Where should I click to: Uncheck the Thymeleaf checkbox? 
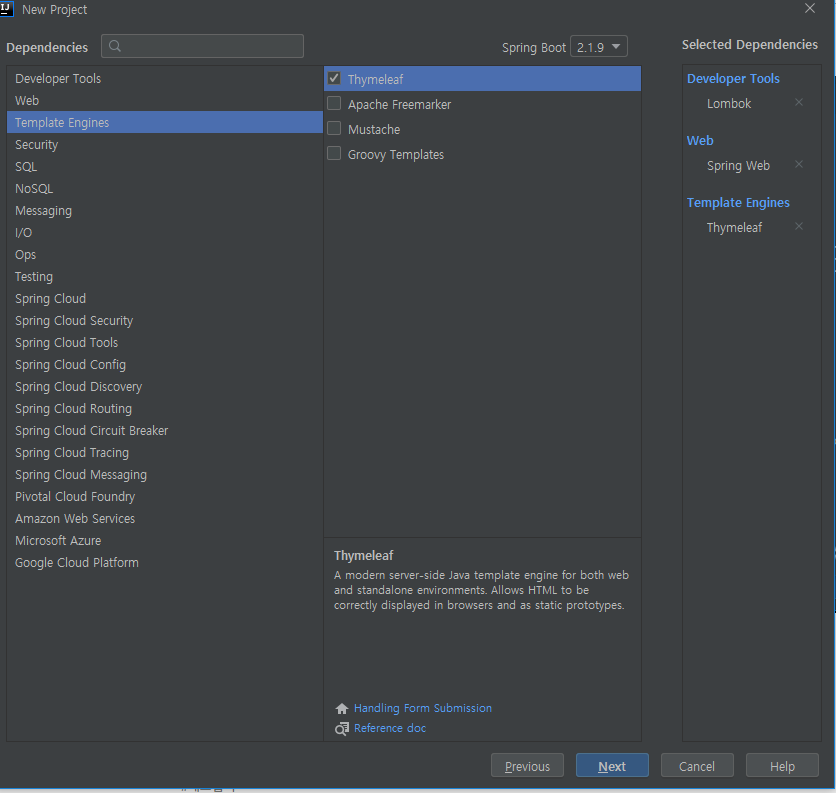click(x=334, y=78)
